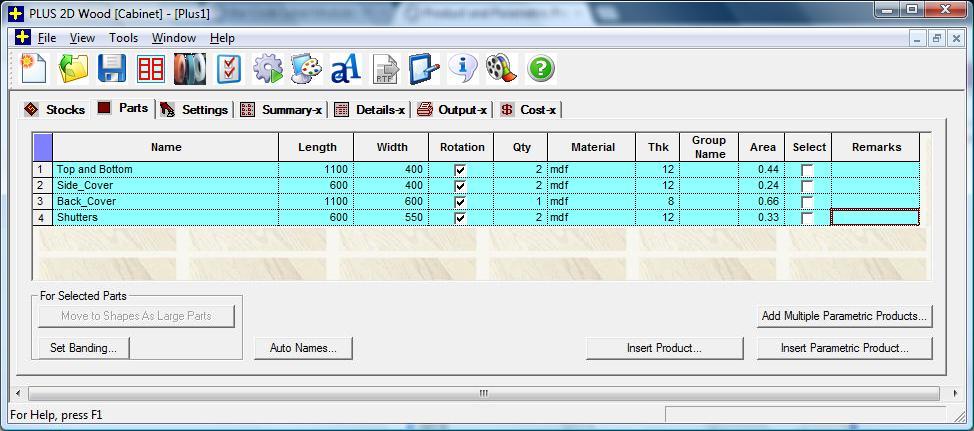The image size is (974, 431).
Task: Click the gear with play arrow icon
Action: [x=267, y=69]
